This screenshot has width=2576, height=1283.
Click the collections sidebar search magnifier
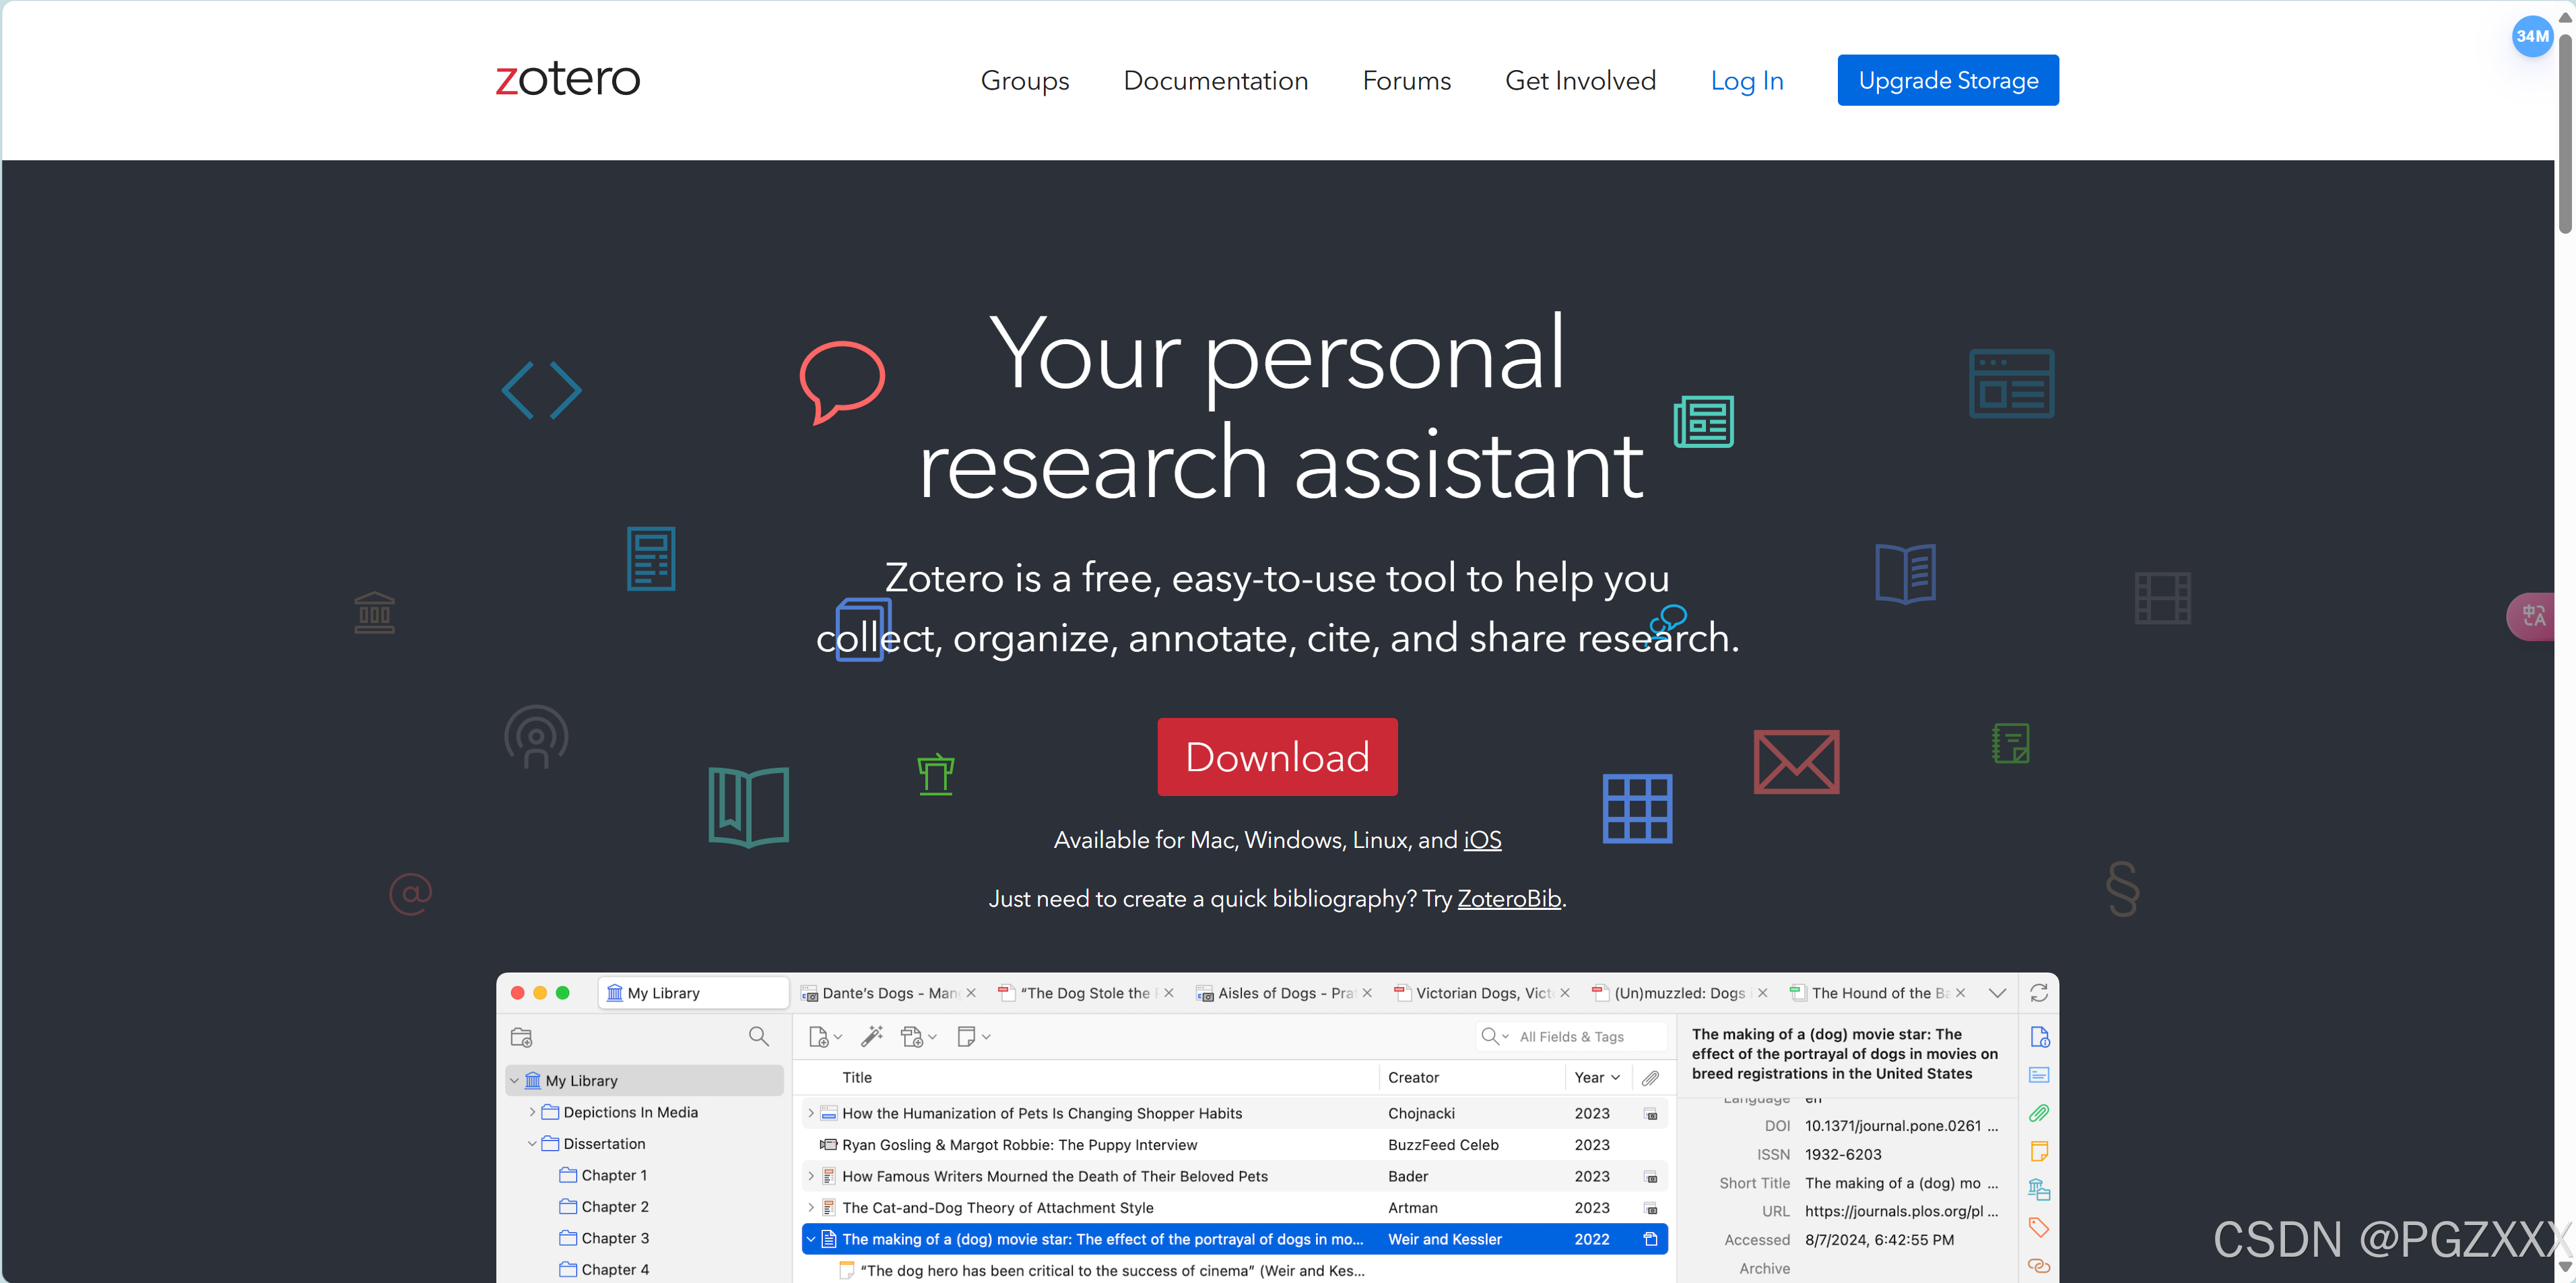(x=759, y=1036)
